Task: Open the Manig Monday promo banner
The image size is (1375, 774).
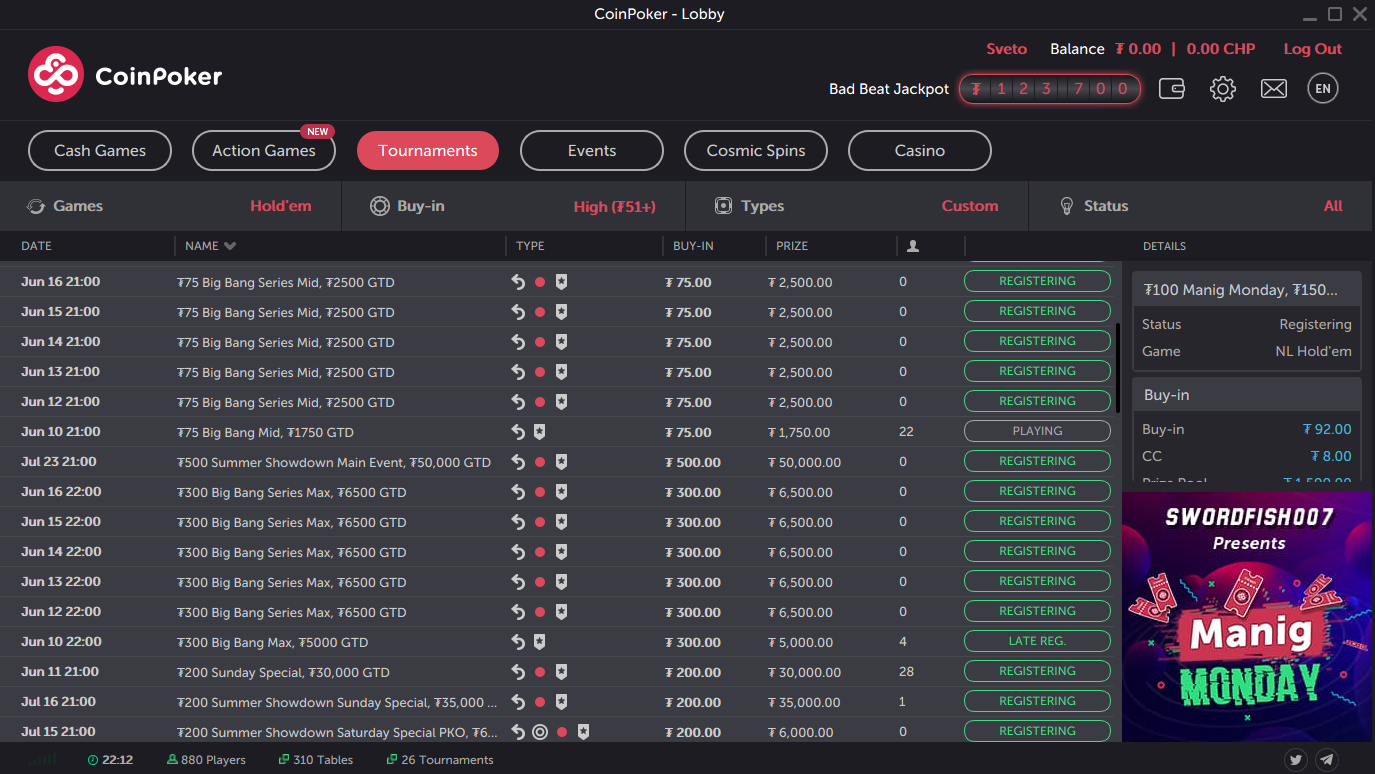Action: 1247,616
